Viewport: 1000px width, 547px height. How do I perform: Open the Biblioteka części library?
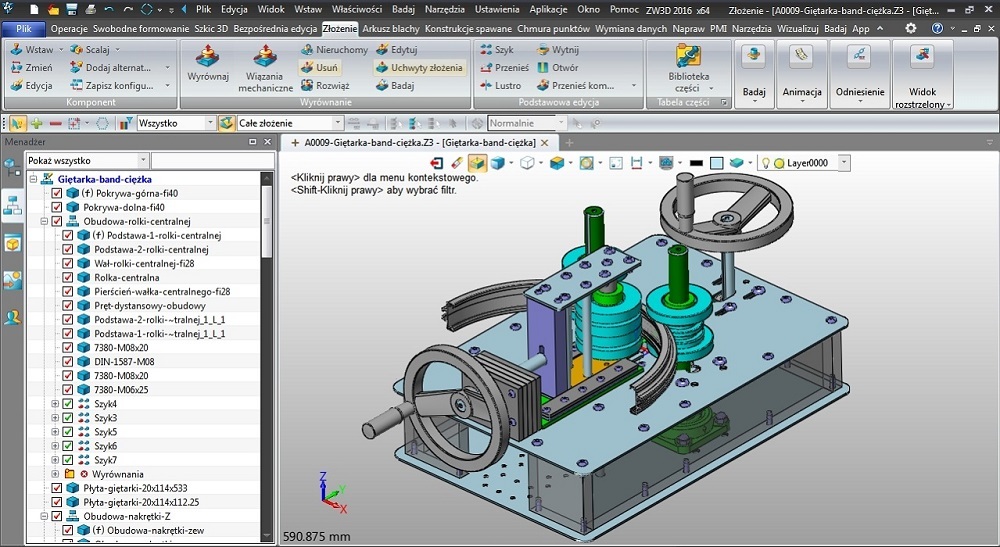(x=689, y=56)
